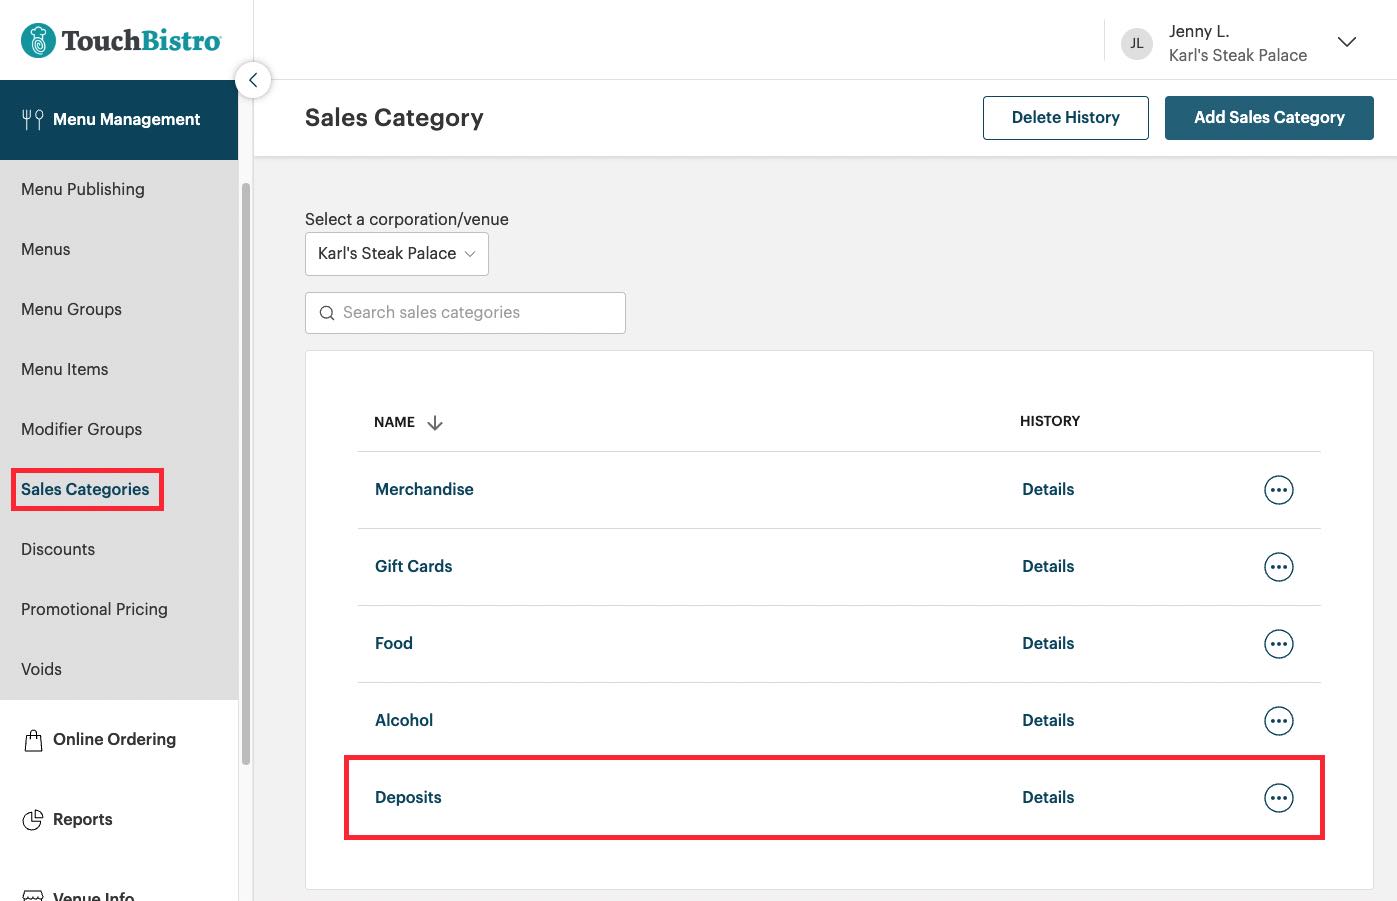This screenshot has height=901, width=1397.
Task: Collapse the sidebar with the chevron
Action: pos(253,79)
